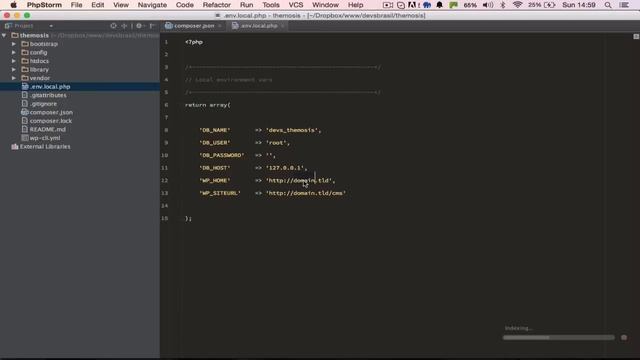Click the 'DB_USER' key in the code
This screenshot has width=640, height=360.
(x=215, y=143)
